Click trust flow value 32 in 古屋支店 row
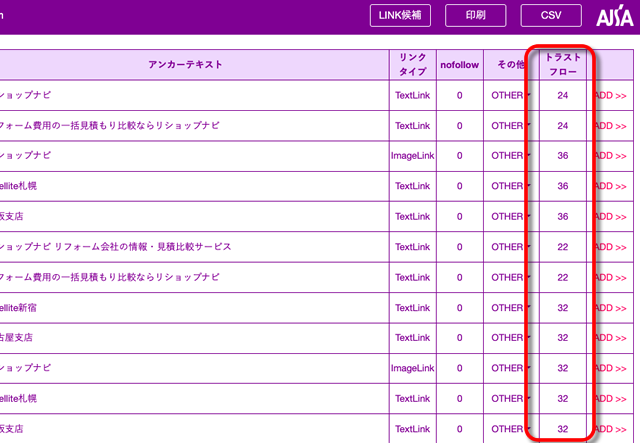This screenshot has width=640, height=443. click(x=563, y=338)
